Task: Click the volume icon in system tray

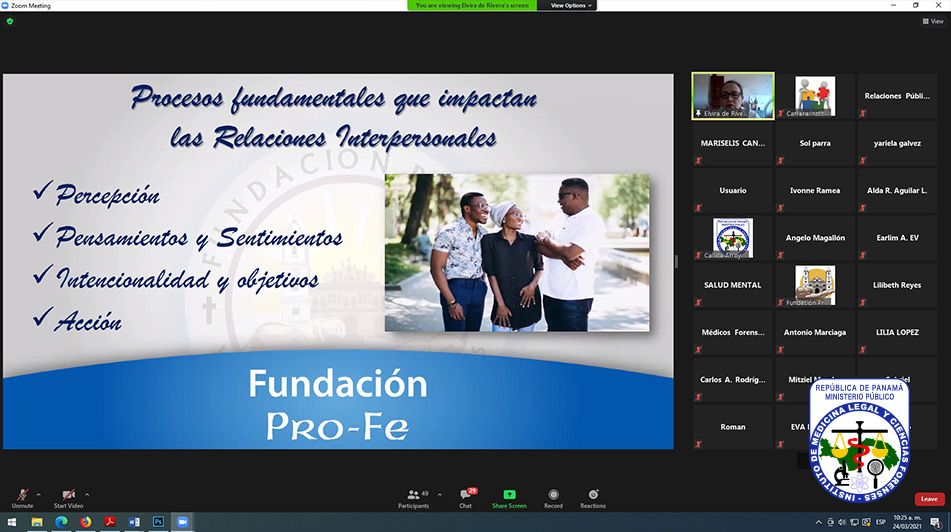Action: pyautogui.click(x=842, y=522)
